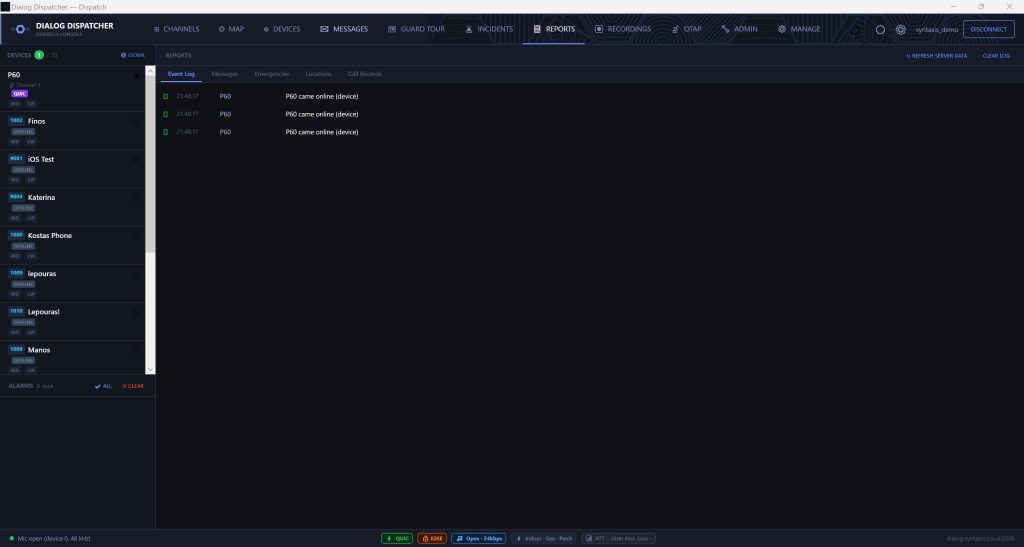The width and height of the screenshot is (1024, 547).
Task: Click the Indoor Geo Patch status indicator
Action: [x=544, y=539]
